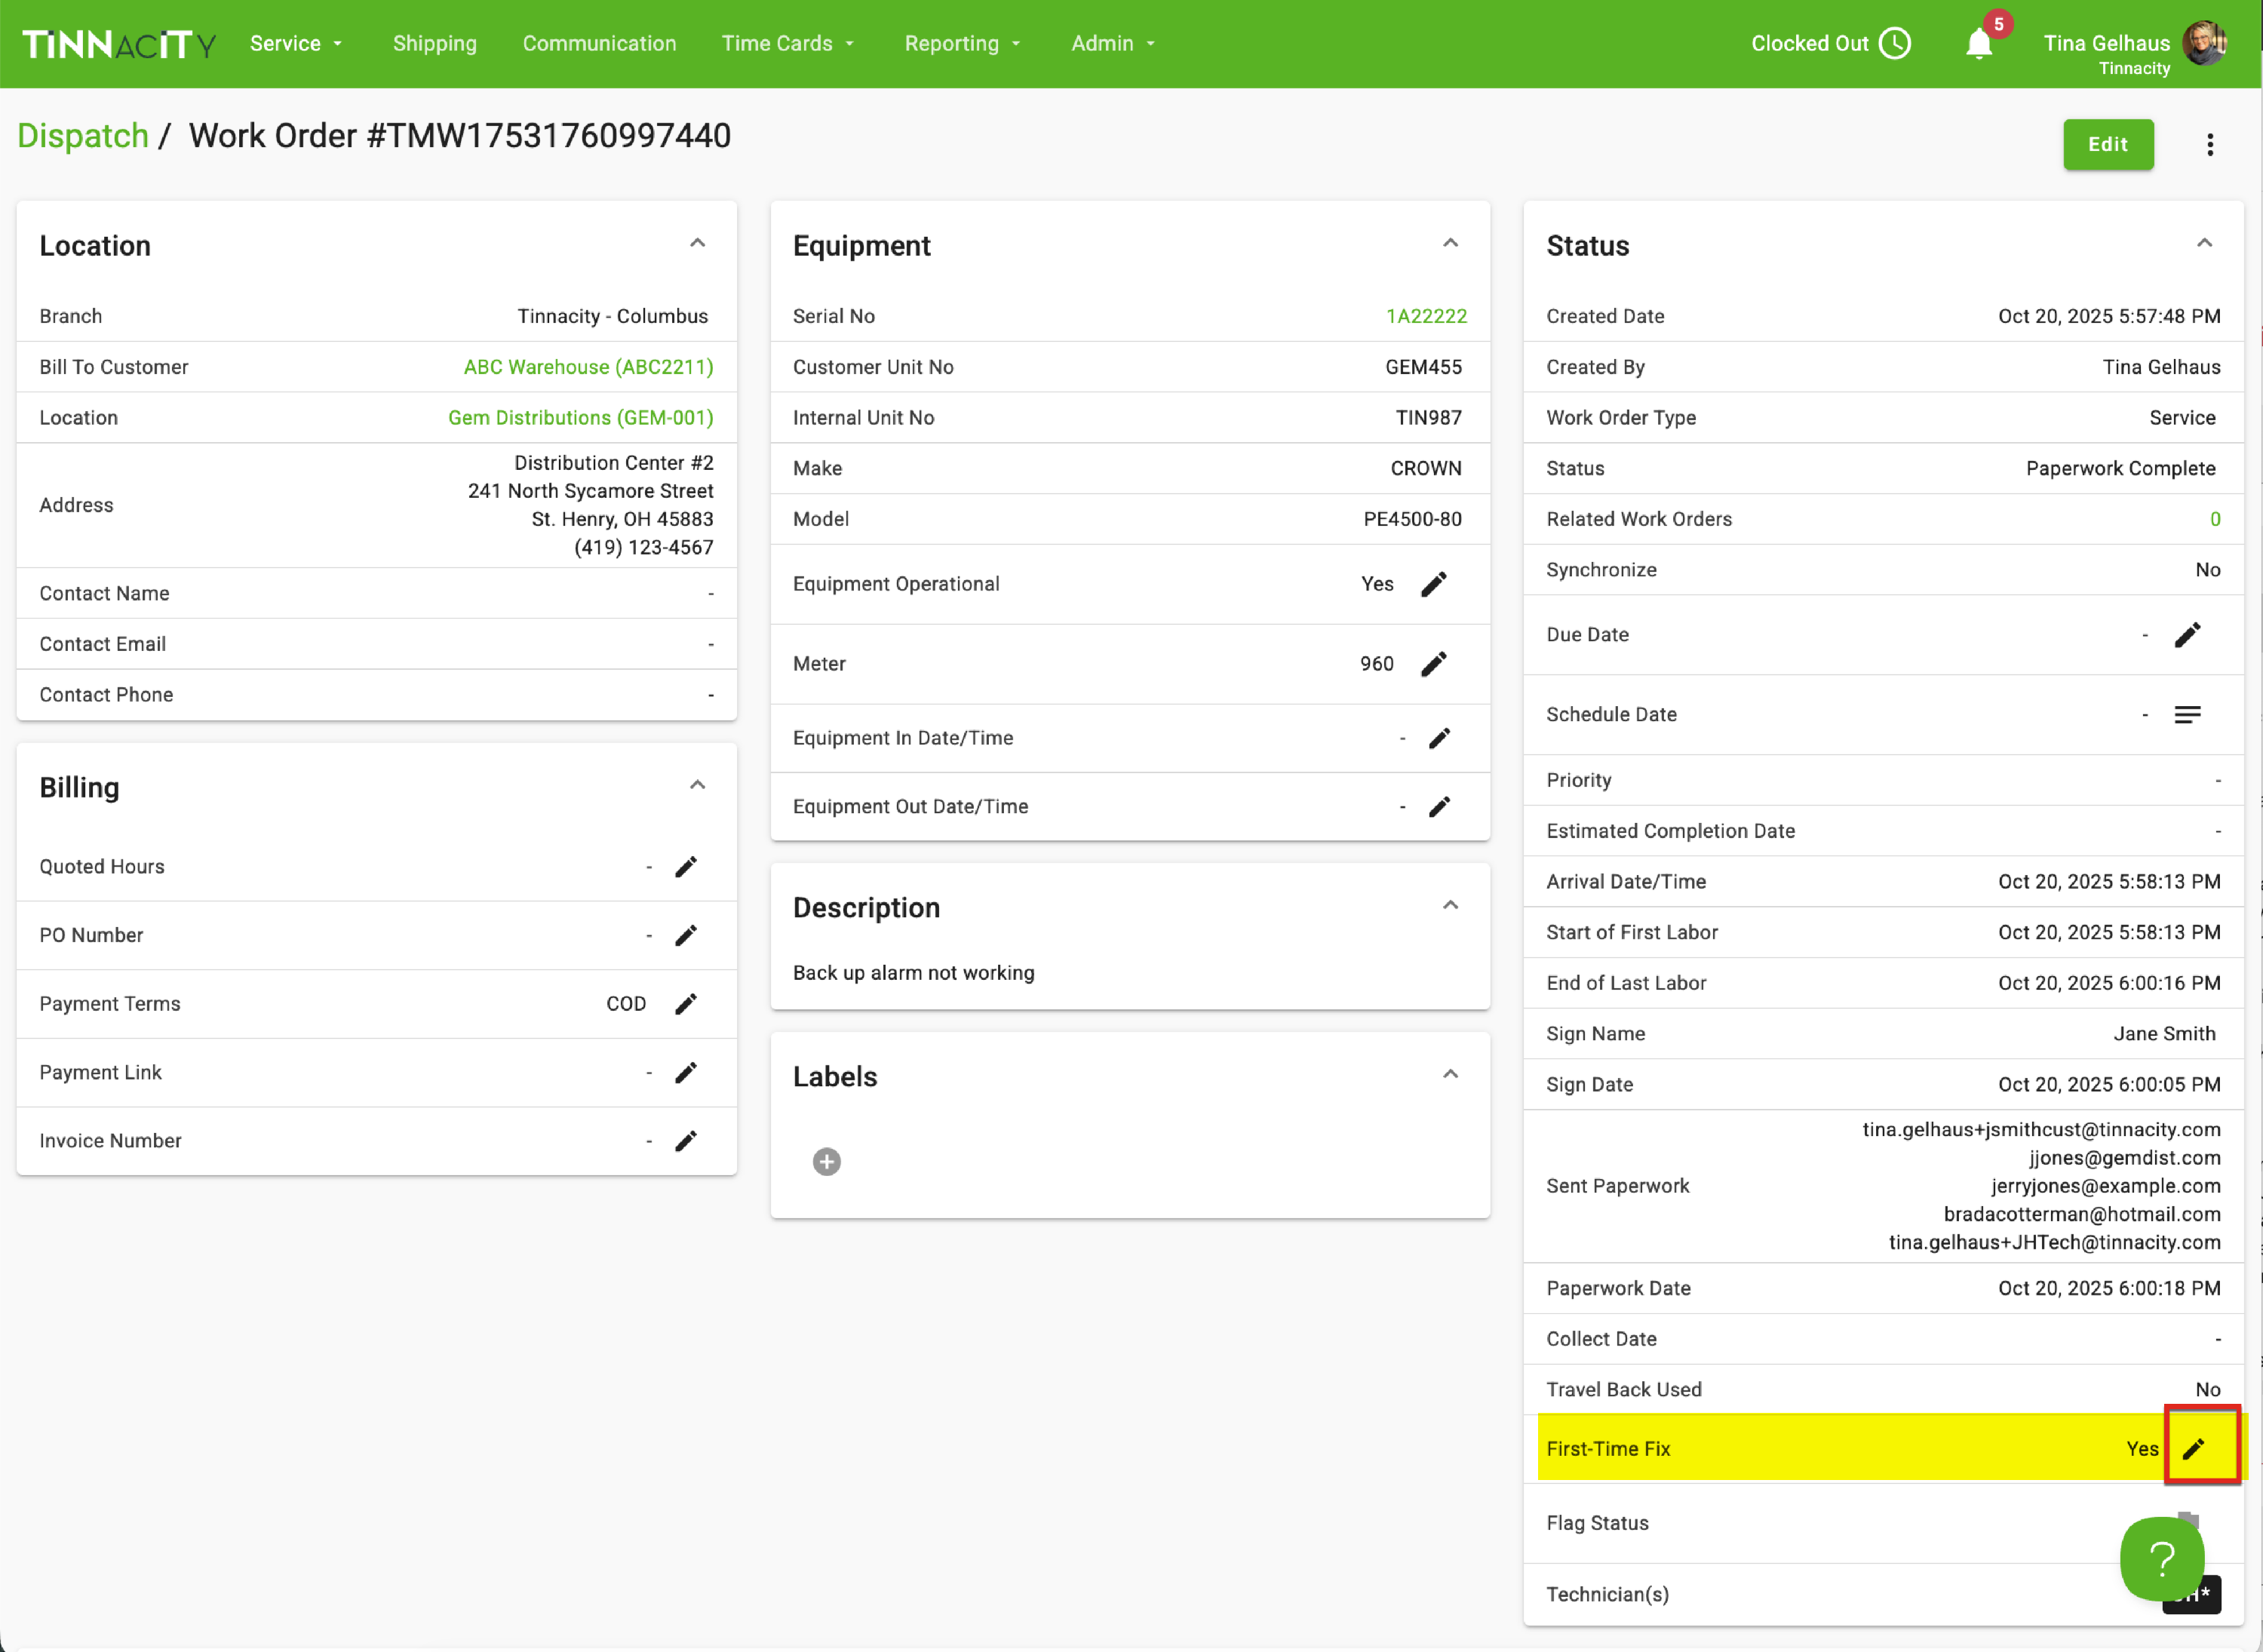This screenshot has height=1652, width=2263.
Task: Edit the Due Date value
Action: 2187,635
